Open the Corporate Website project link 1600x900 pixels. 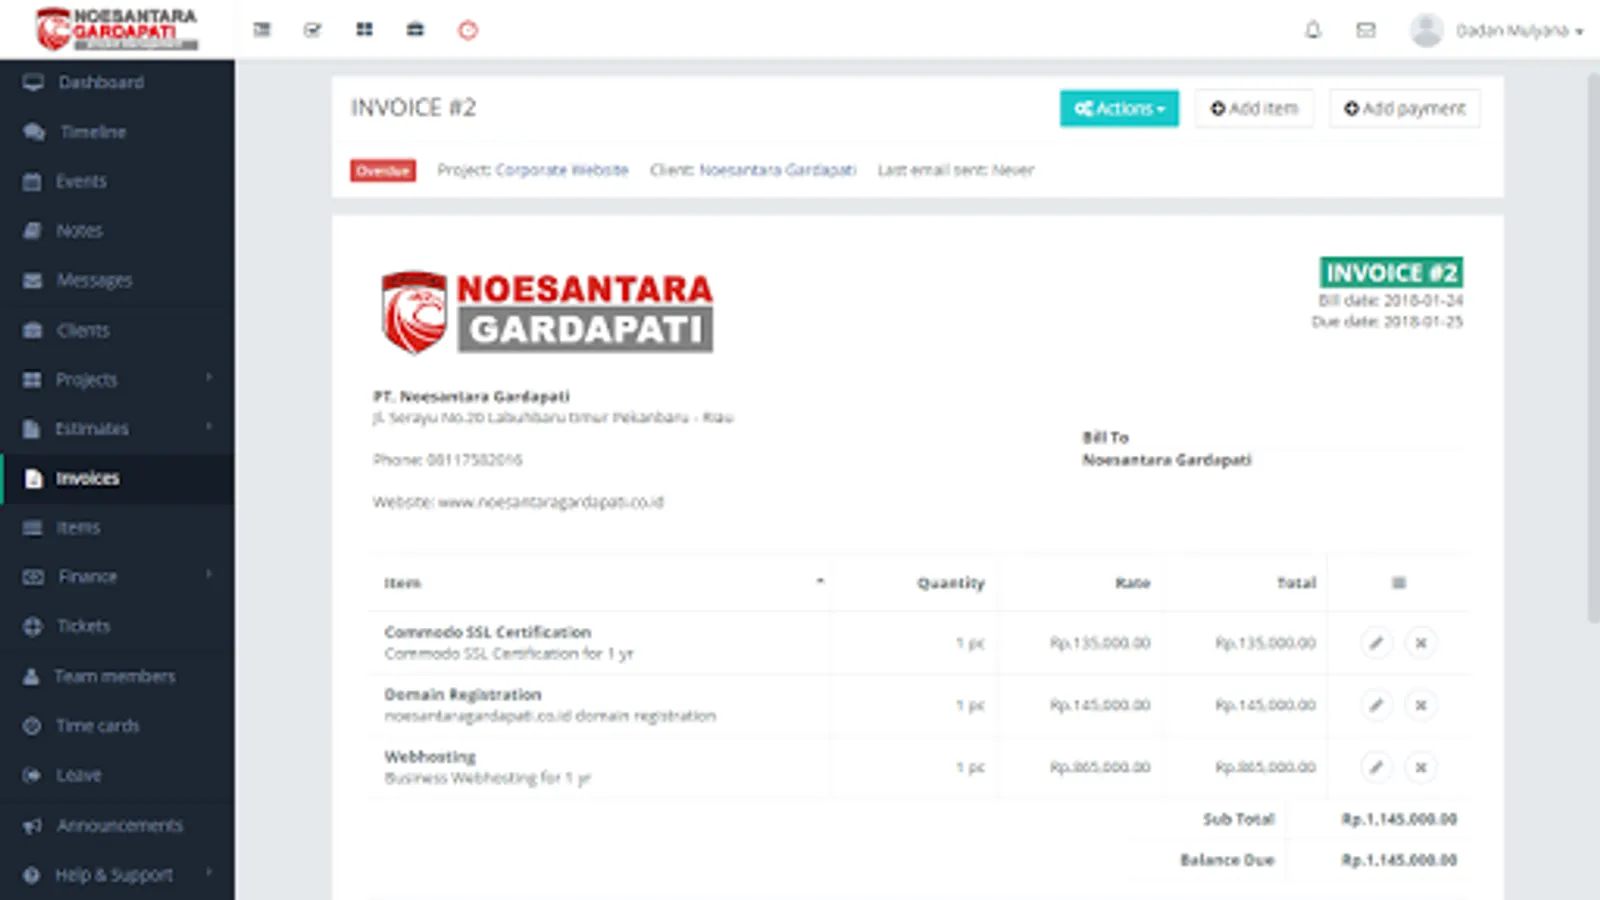[x=562, y=170]
